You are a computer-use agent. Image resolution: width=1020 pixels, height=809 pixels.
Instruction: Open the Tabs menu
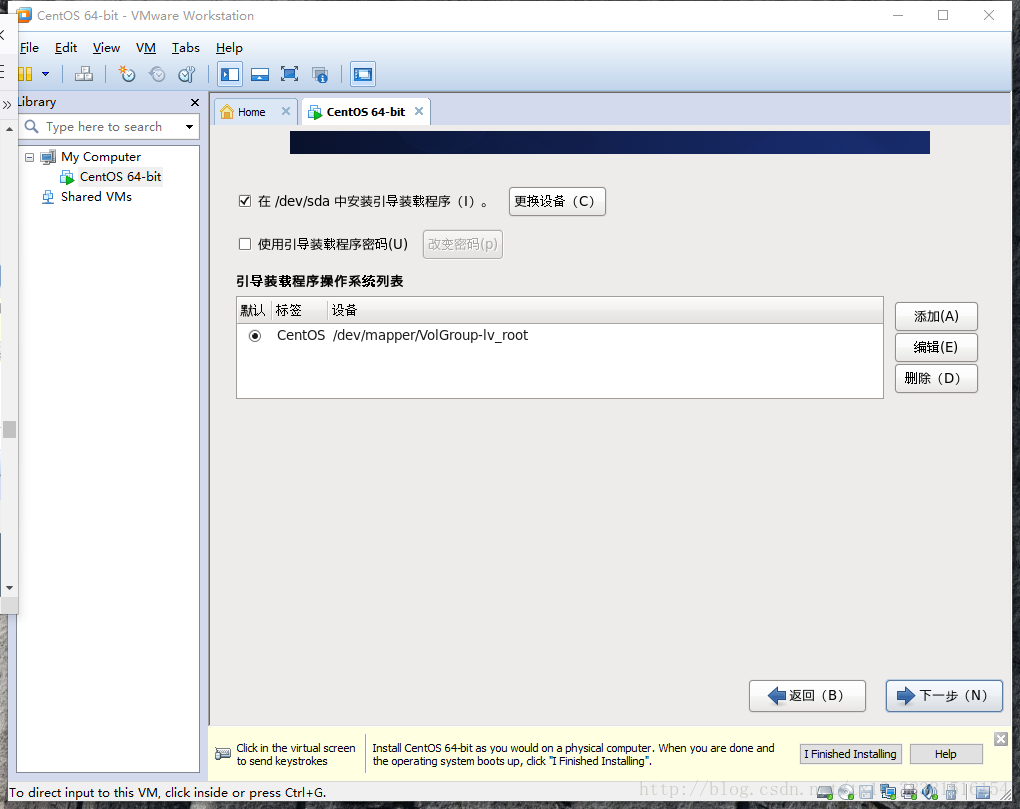(185, 47)
